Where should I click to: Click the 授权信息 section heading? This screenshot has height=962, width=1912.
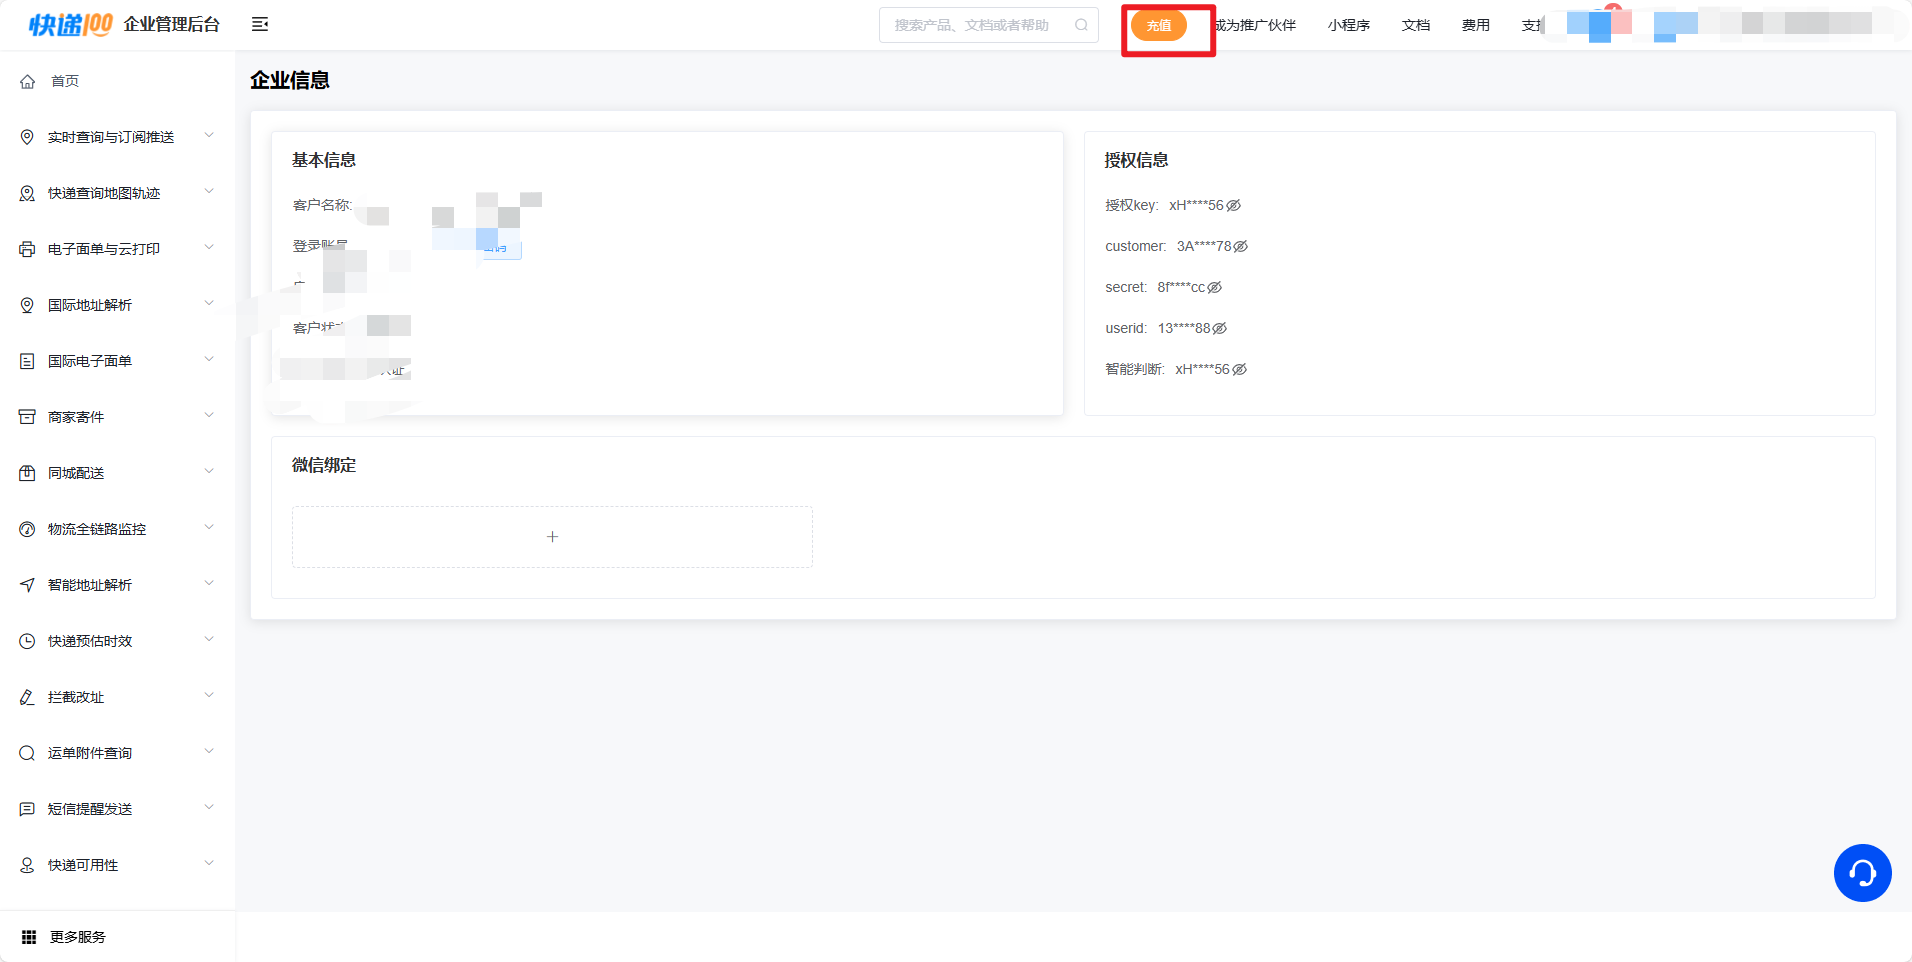[x=1136, y=160]
